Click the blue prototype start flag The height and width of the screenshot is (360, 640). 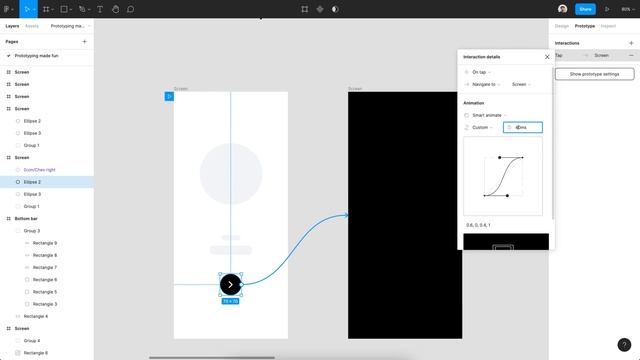click(169, 96)
